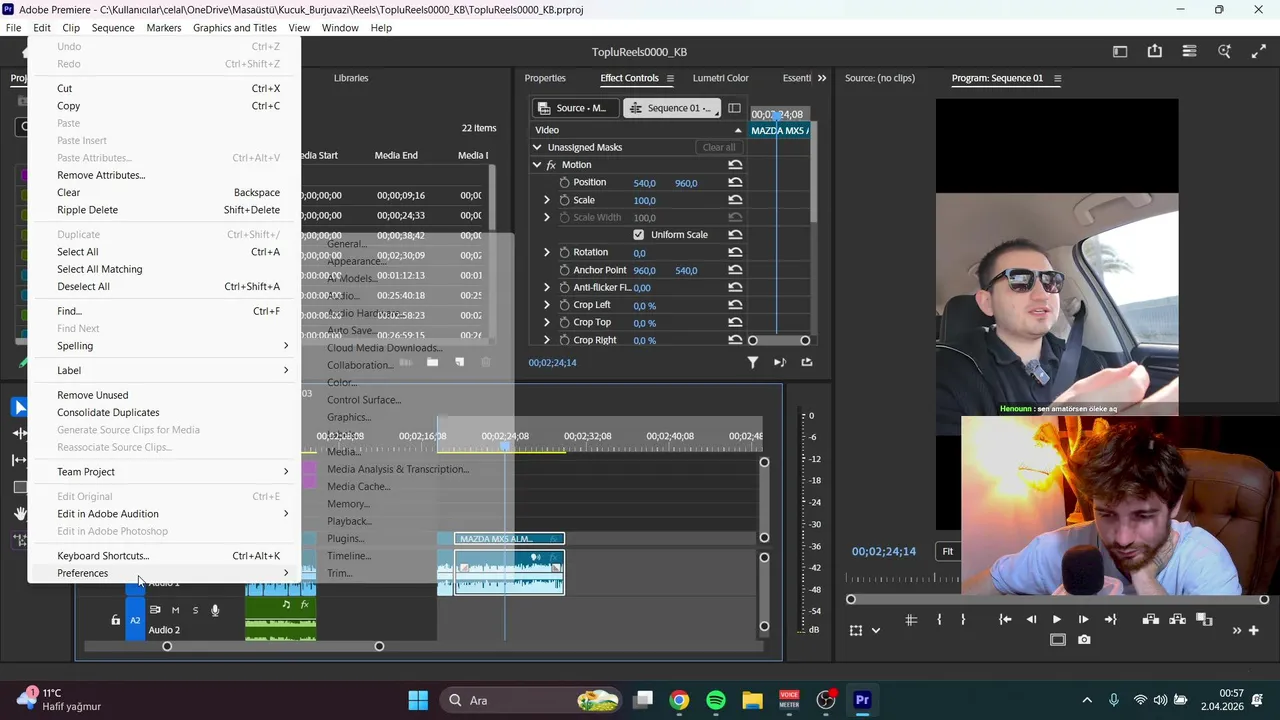Screen dimensions: 1280x720
Task: Toggle the Uniform Scale checkbox
Action: click(638, 235)
